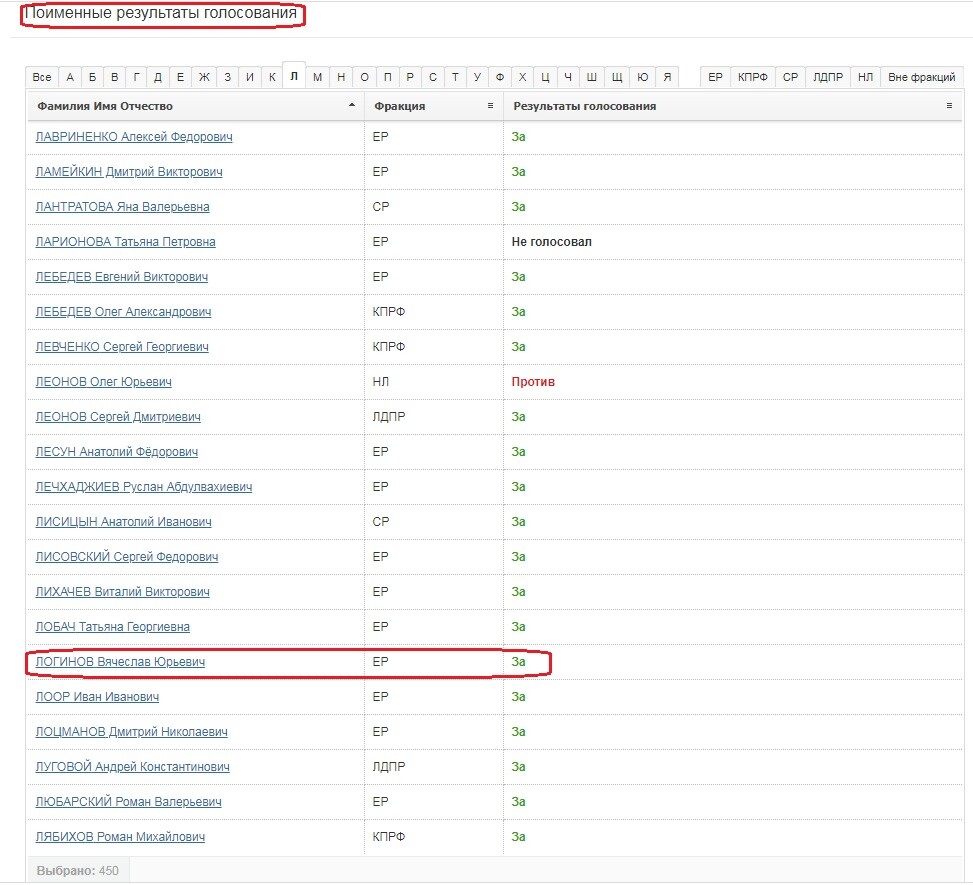The image size is (973, 885).
Task: Open ЛУГОВОЙ Андрей Константинович link
Action: tap(133, 766)
